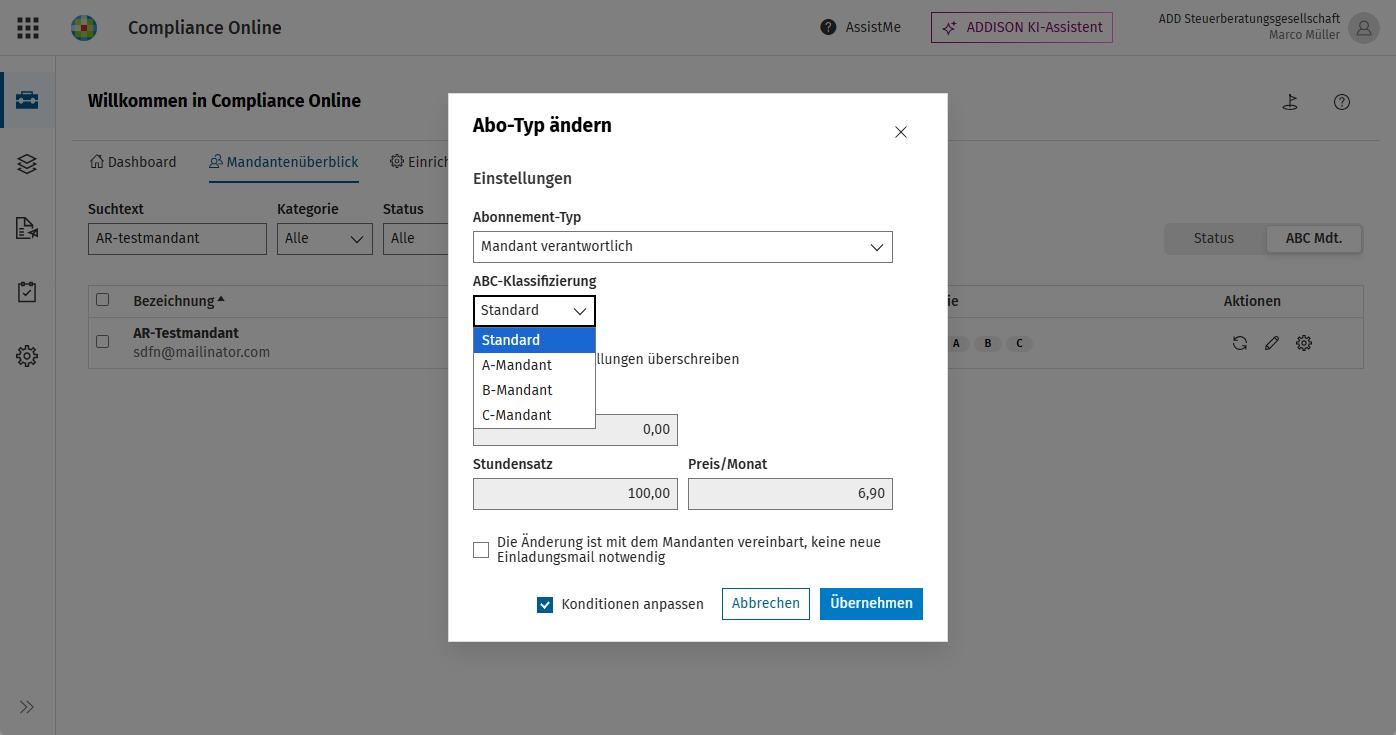Uncheck Konditionen anpassen
The width and height of the screenshot is (1396, 735).
(x=545, y=604)
